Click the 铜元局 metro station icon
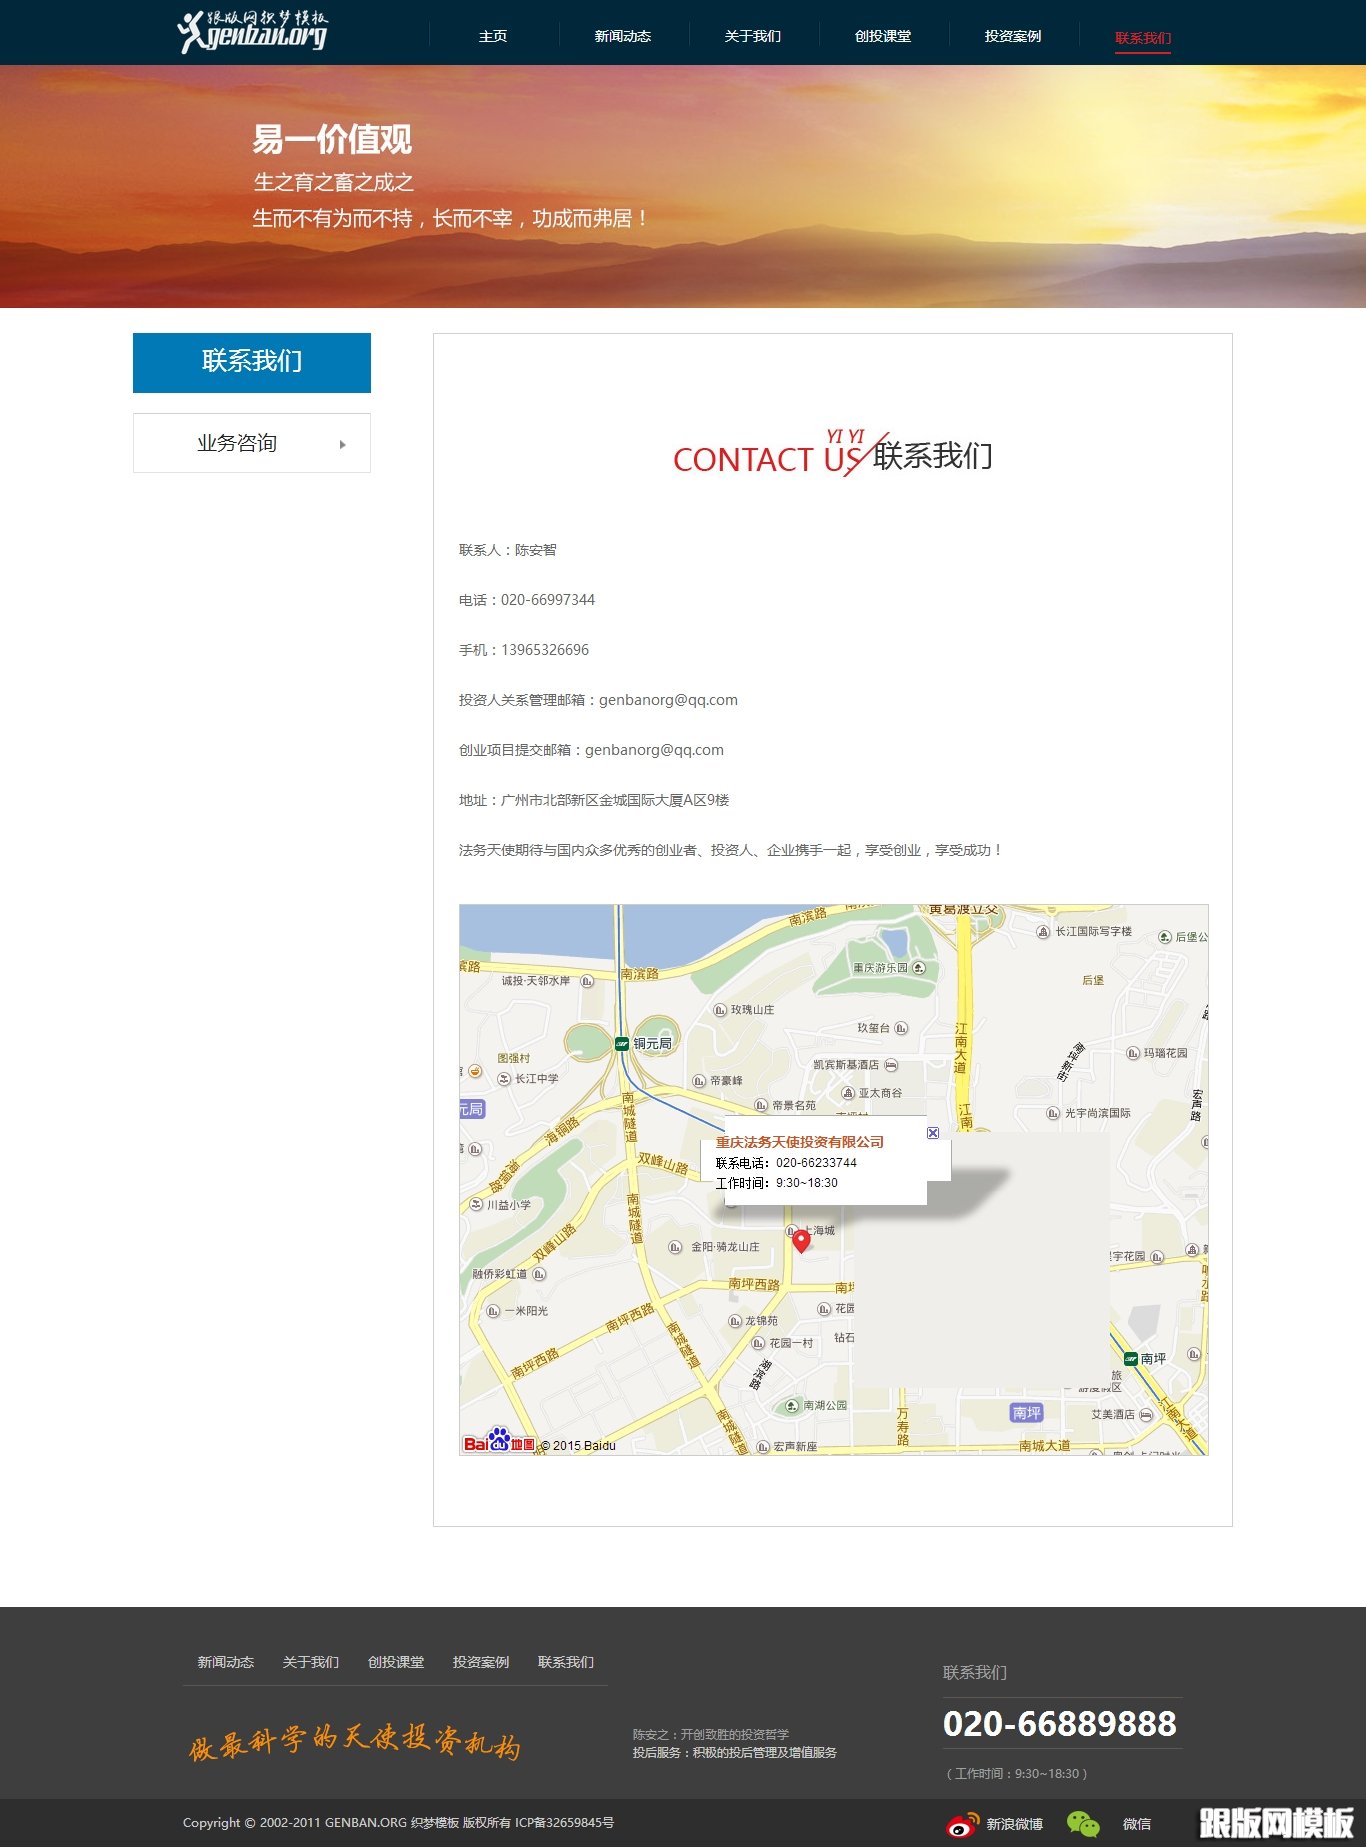Image resolution: width=1366 pixels, height=1847 pixels. [x=622, y=1043]
